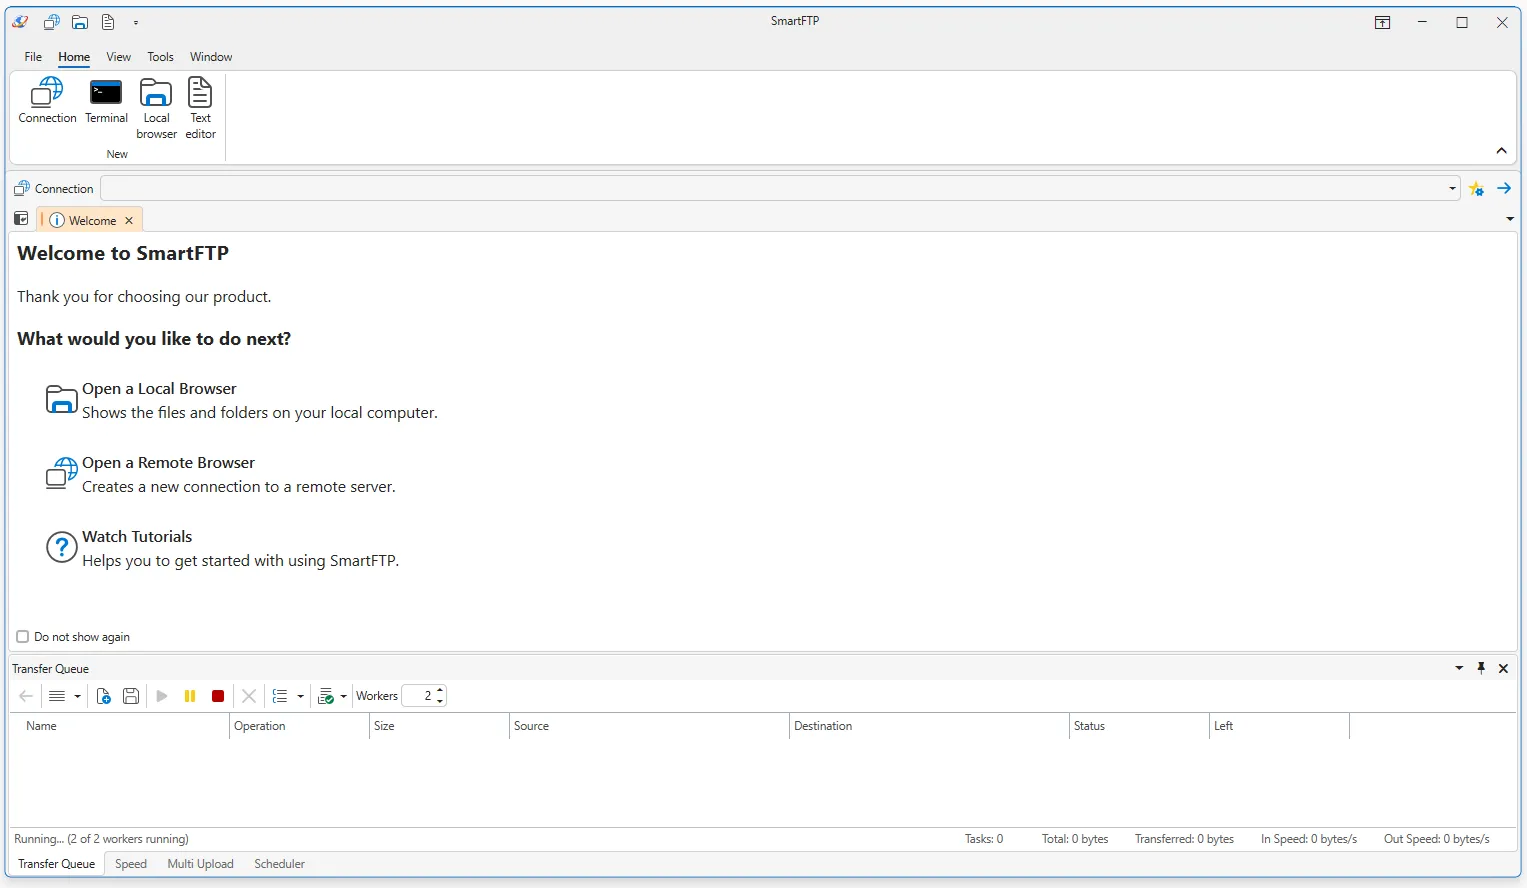Viewport: 1527px width, 888px height.
Task: Click the queue back arrow button
Action: tap(26, 696)
